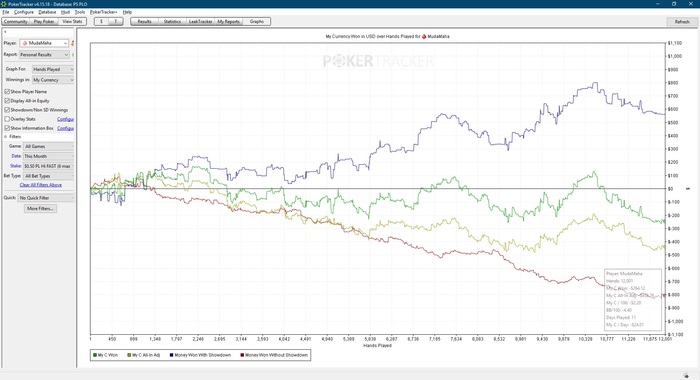700x380 pixels.
Task: Click red Money Won Without Showdown legend swatch
Action: coord(242,355)
